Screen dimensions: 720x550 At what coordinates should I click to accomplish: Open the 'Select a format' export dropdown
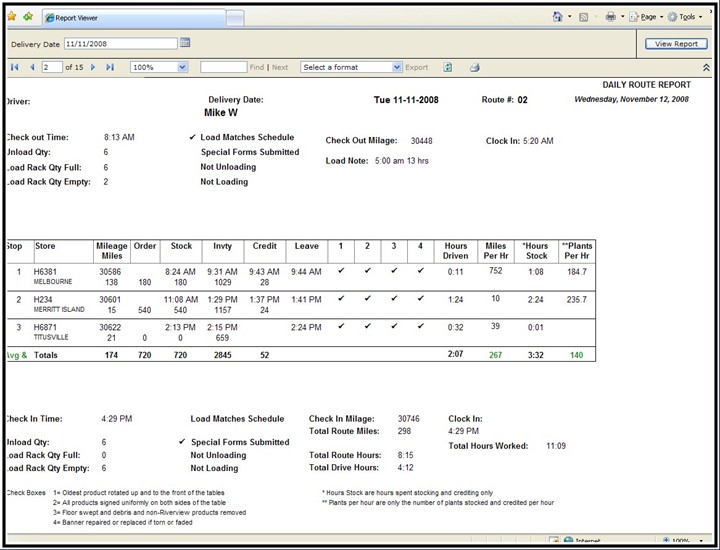(x=351, y=67)
